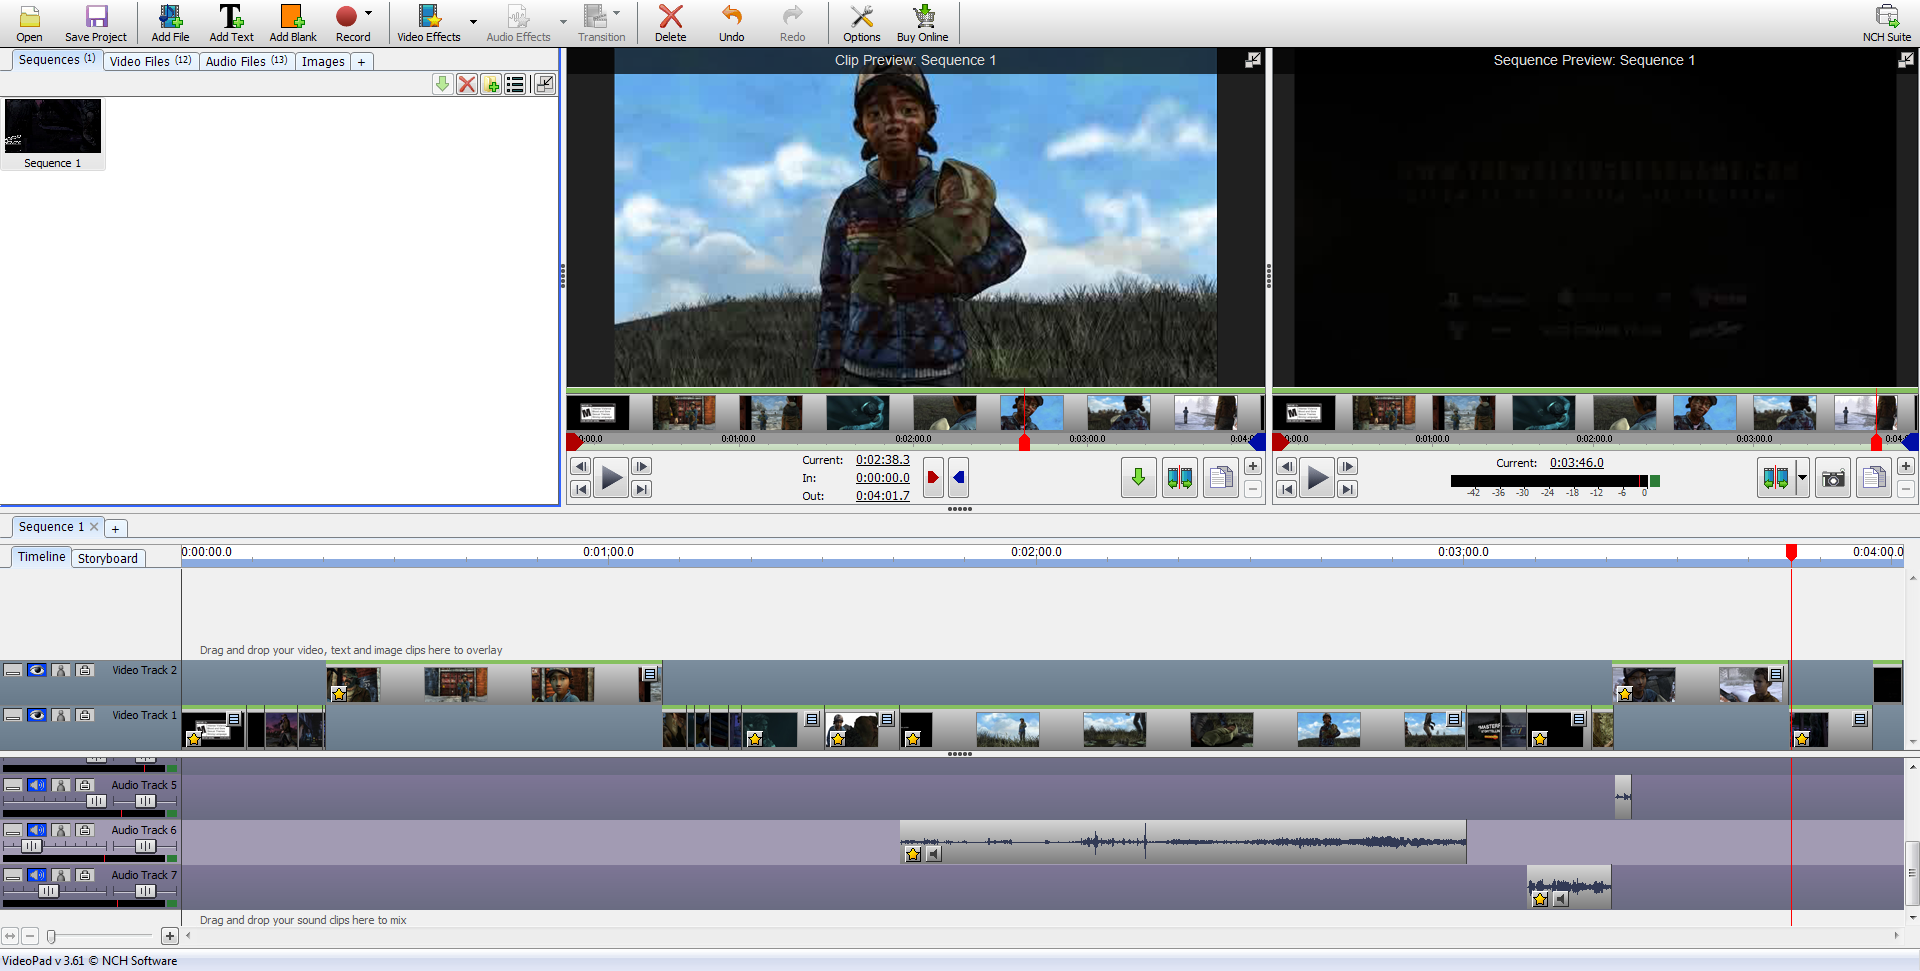Click the red X remove icon in media bin
This screenshot has width=1920, height=971.
point(467,84)
